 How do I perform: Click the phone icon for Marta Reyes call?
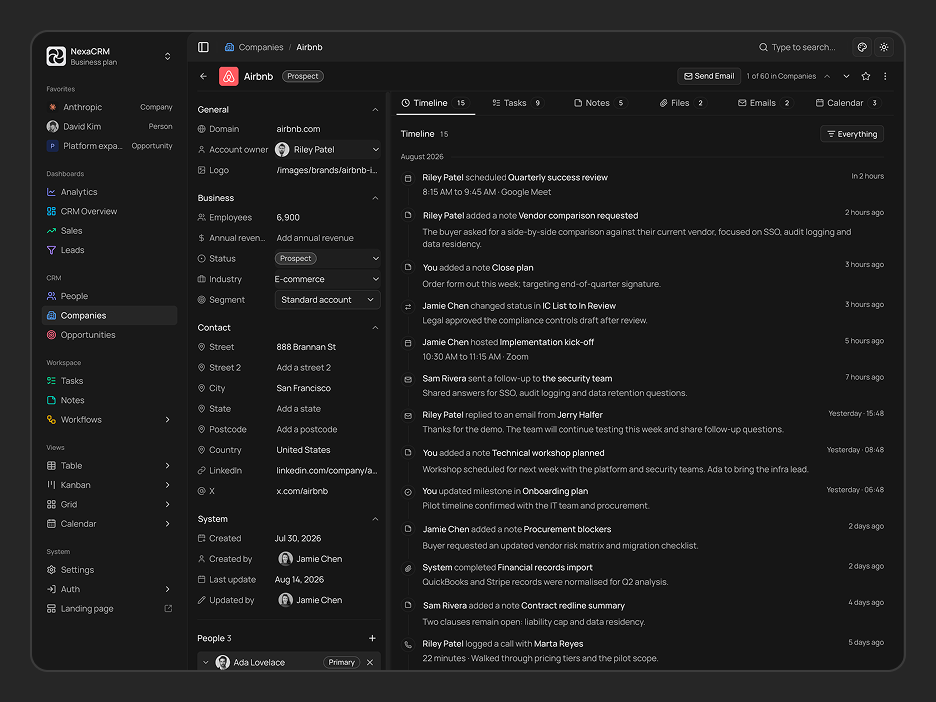coord(408,645)
